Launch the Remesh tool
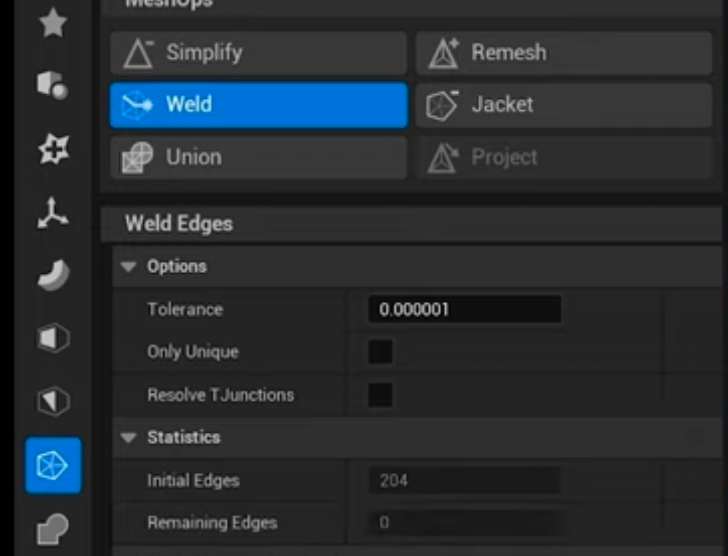Viewport: 728px width, 556px height. tap(565, 53)
